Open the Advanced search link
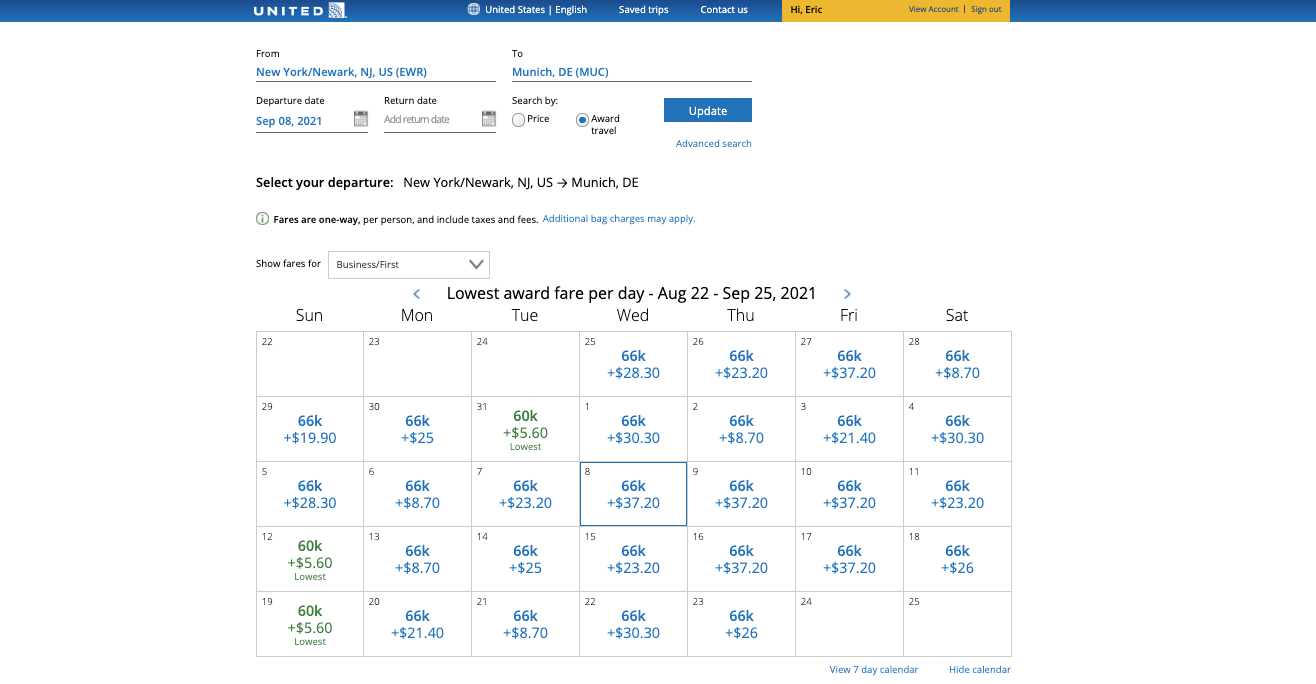 click(x=713, y=144)
